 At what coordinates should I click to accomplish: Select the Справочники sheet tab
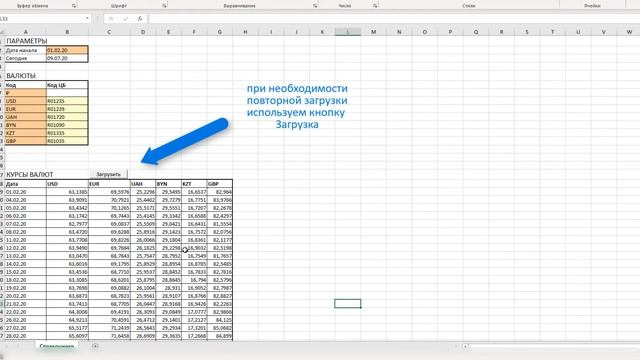[57, 346]
